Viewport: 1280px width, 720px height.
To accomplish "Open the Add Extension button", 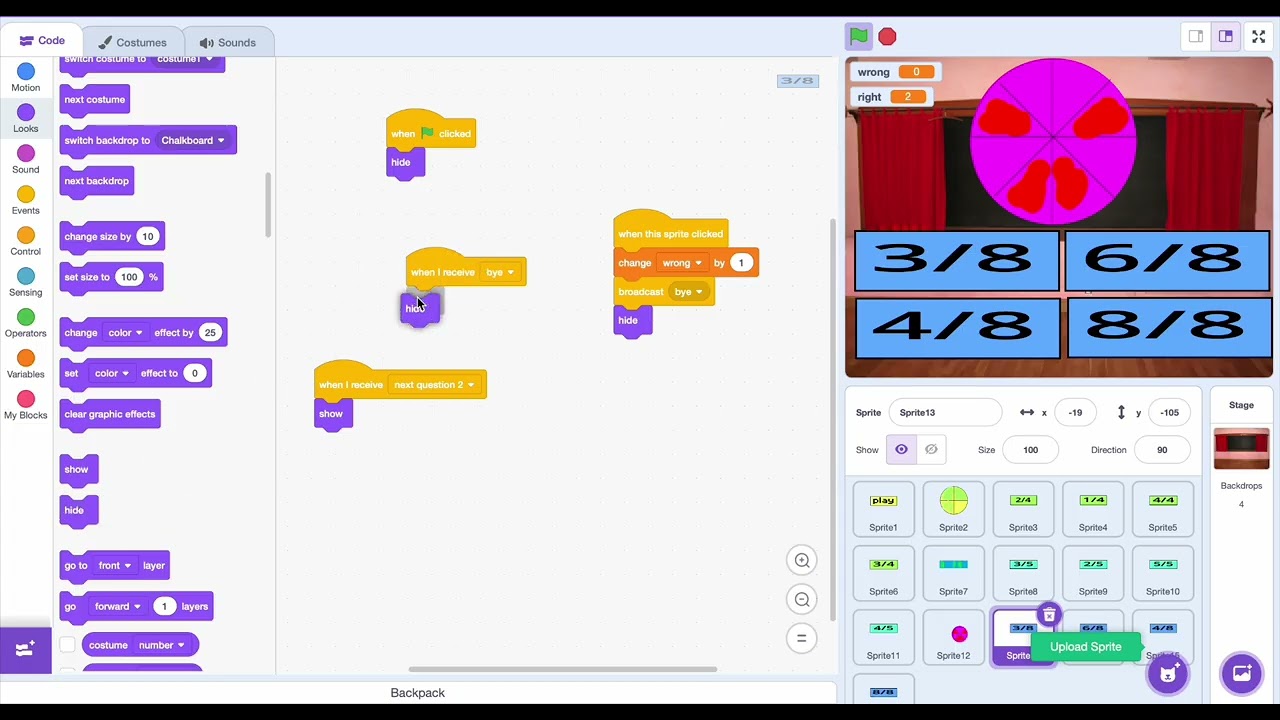I will click(26, 649).
